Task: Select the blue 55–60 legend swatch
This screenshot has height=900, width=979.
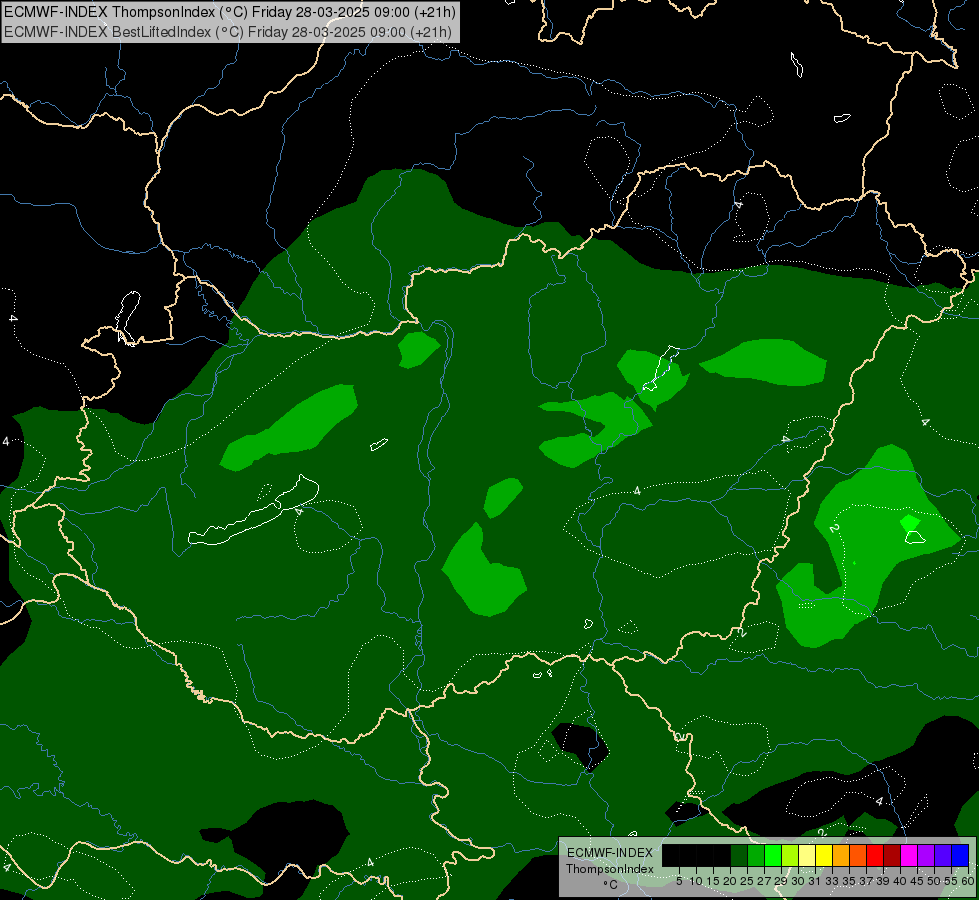Action: point(960,855)
